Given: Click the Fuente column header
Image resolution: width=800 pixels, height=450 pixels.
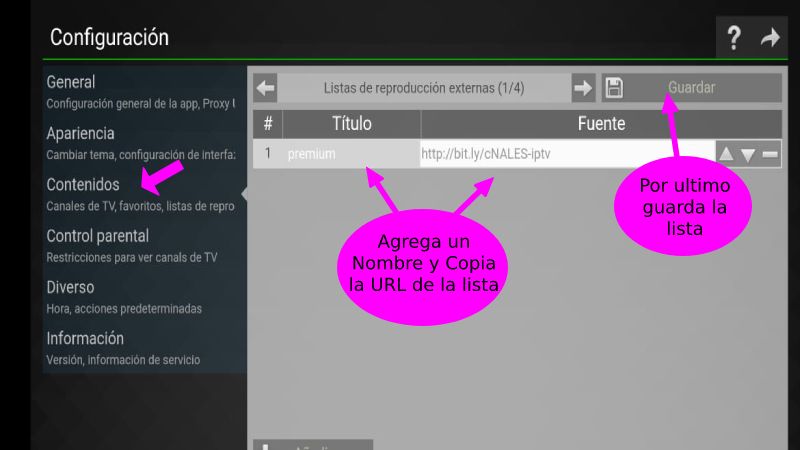Looking at the screenshot, I should pyautogui.click(x=601, y=124).
